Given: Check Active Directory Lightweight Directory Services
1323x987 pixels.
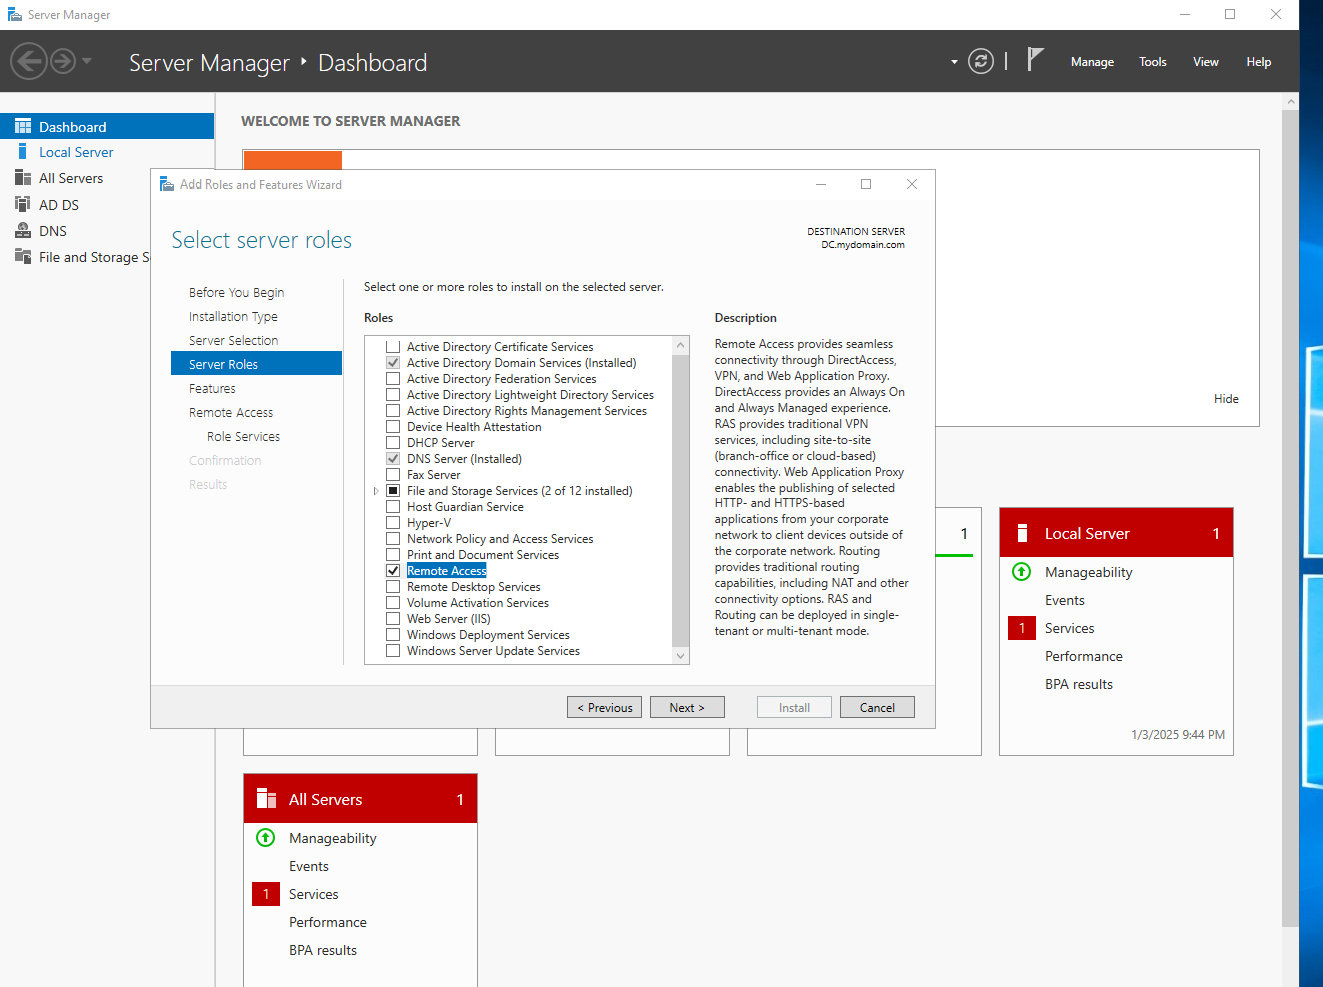Looking at the screenshot, I should [x=393, y=395].
